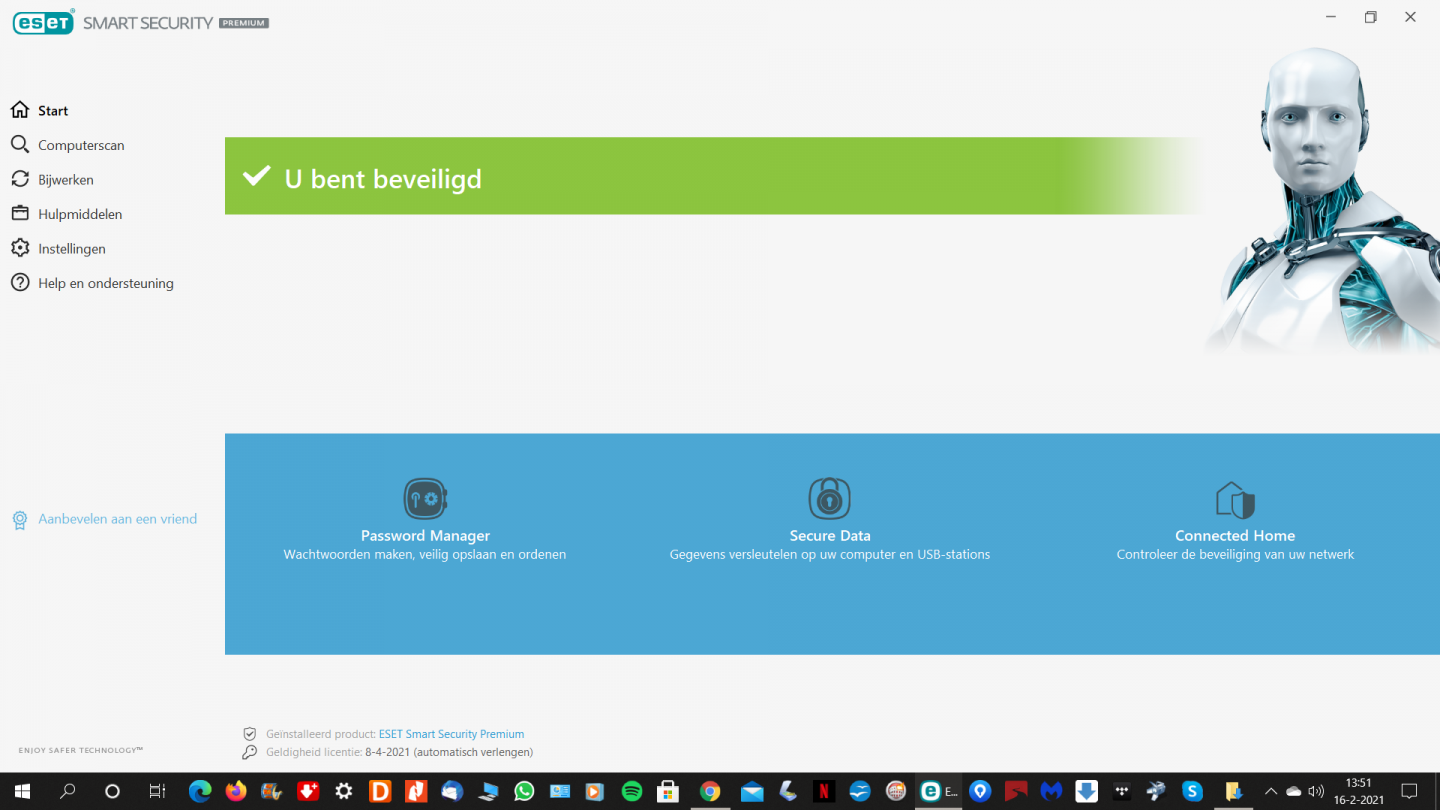Click the question mark icon beside Help
The height and width of the screenshot is (810, 1440).
point(20,283)
